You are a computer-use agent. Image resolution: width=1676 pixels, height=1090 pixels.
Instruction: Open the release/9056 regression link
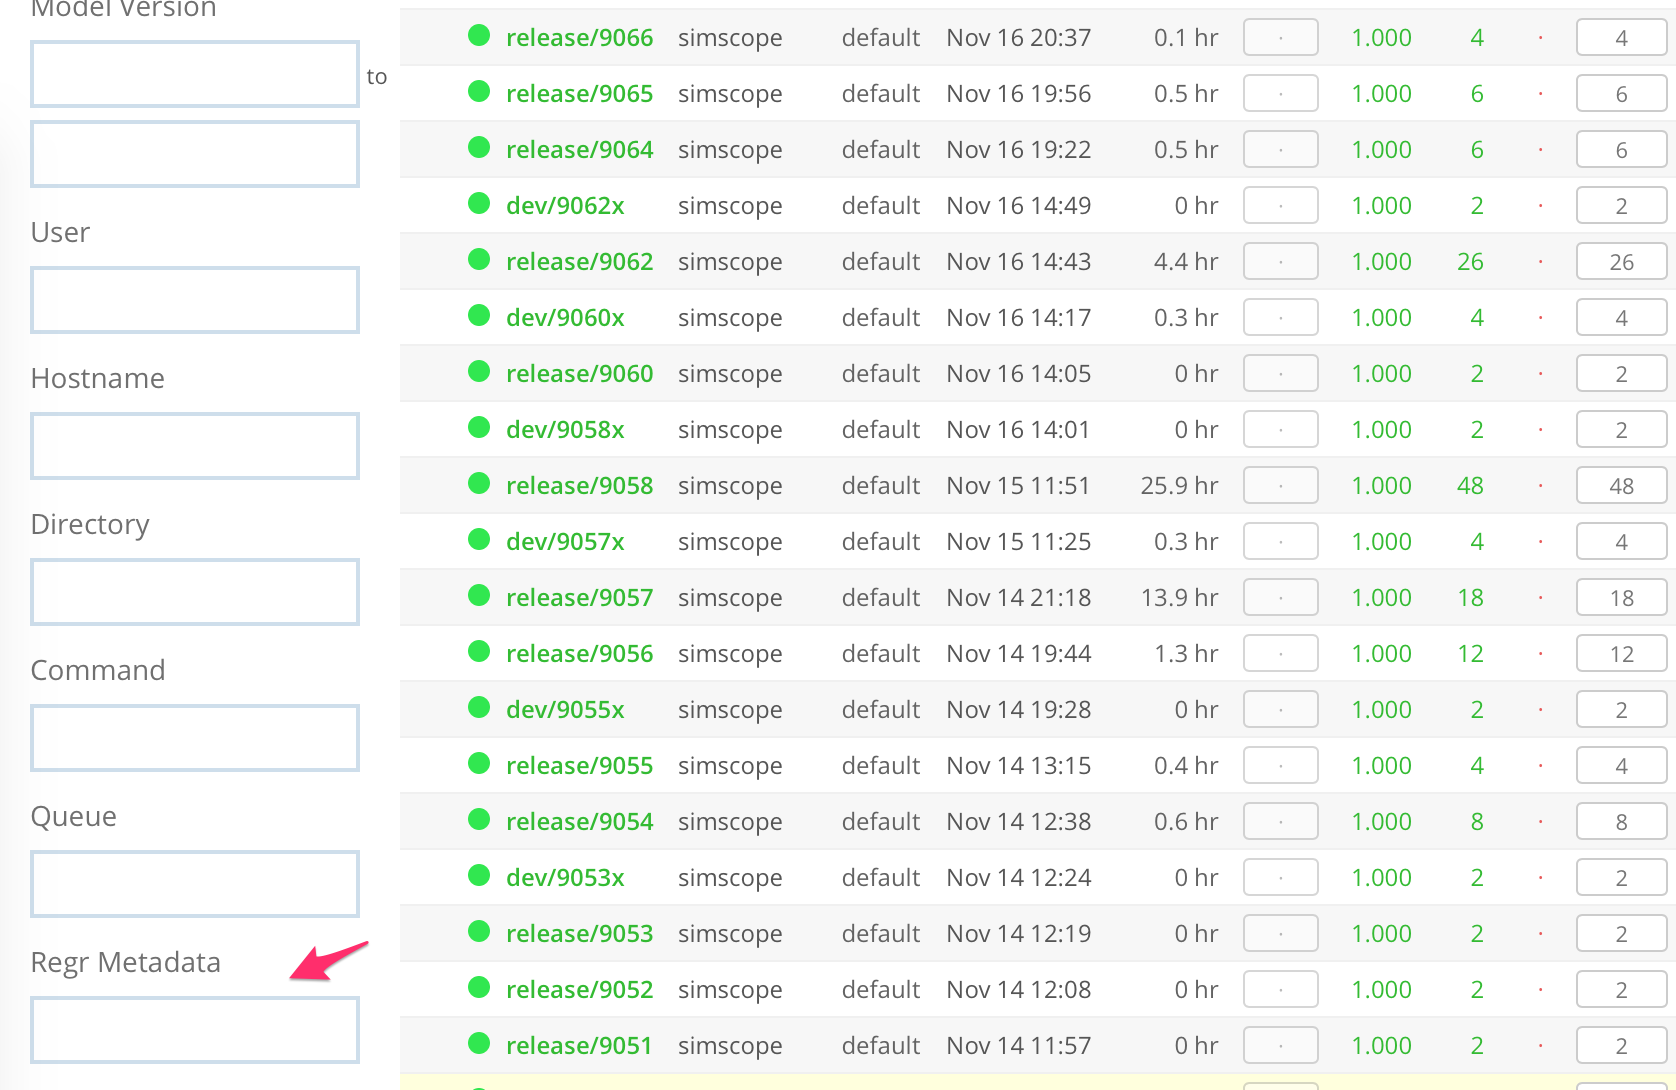click(579, 654)
